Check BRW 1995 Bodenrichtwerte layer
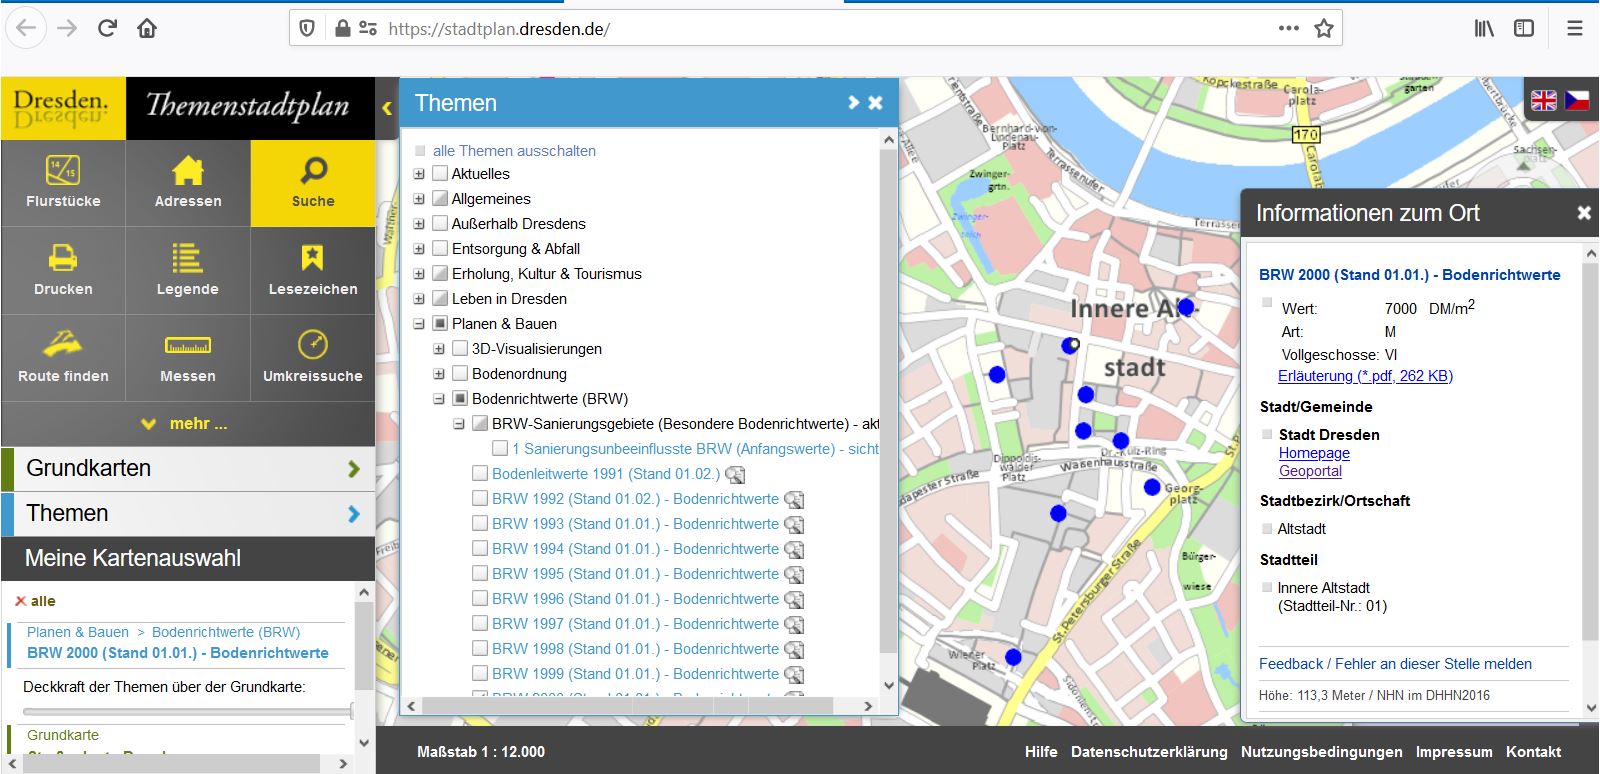The width and height of the screenshot is (1600, 774). [480, 574]
